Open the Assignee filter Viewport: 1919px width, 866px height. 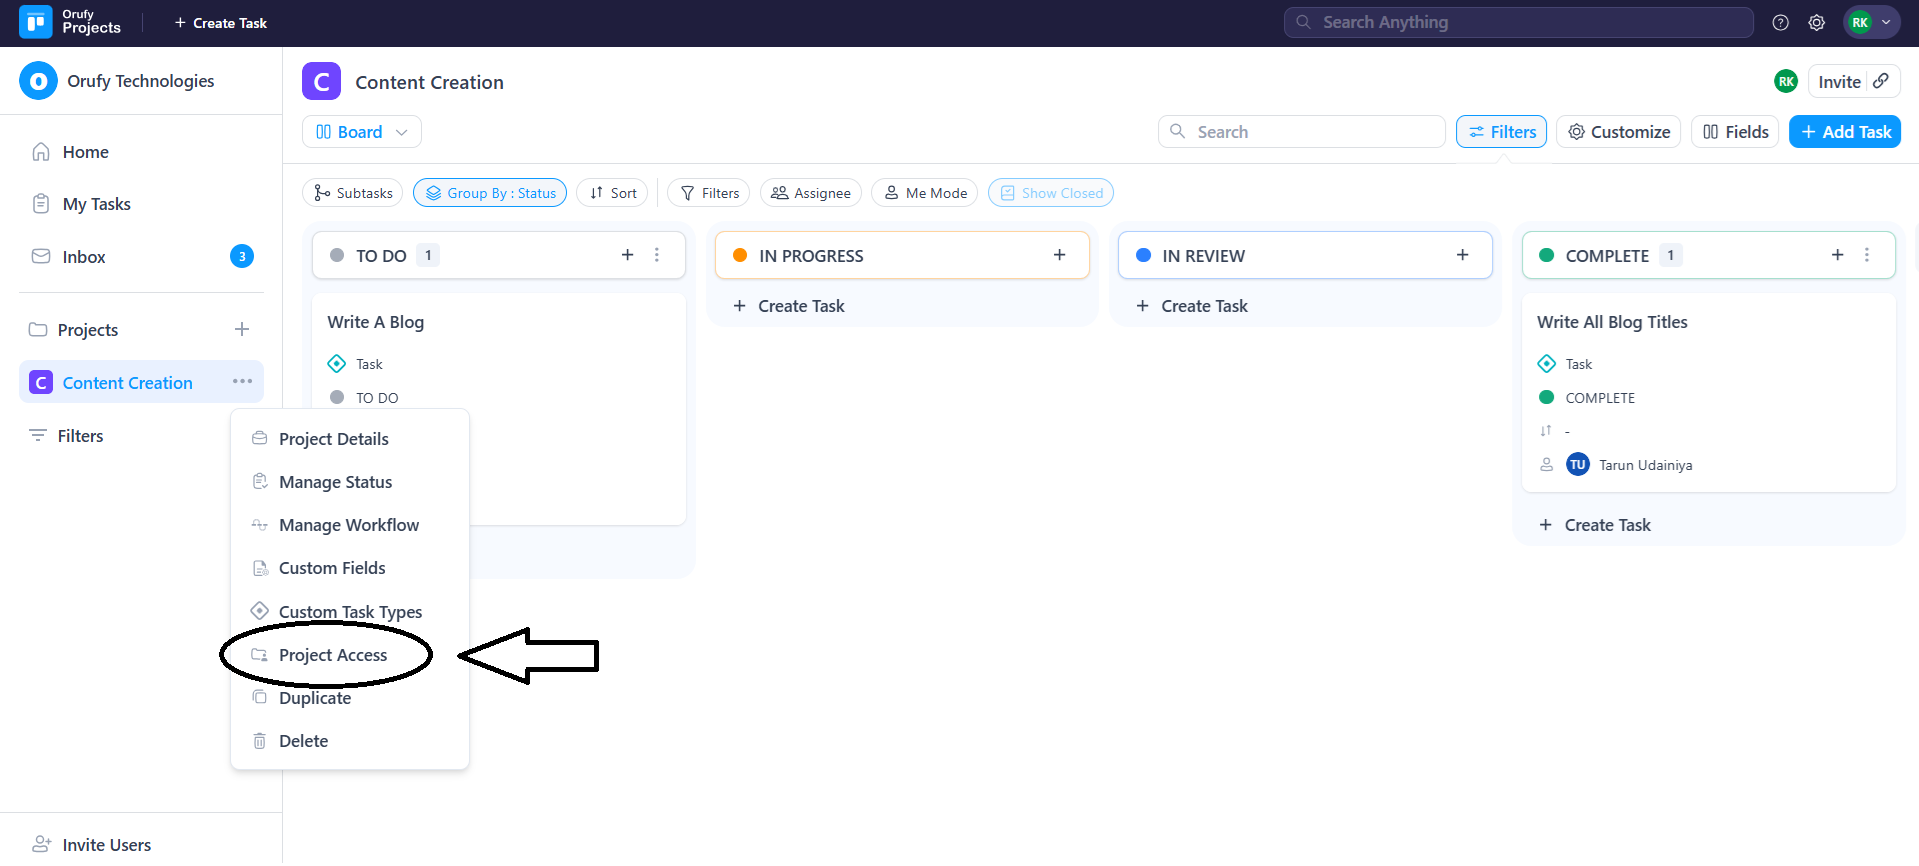tap(810, 193)
